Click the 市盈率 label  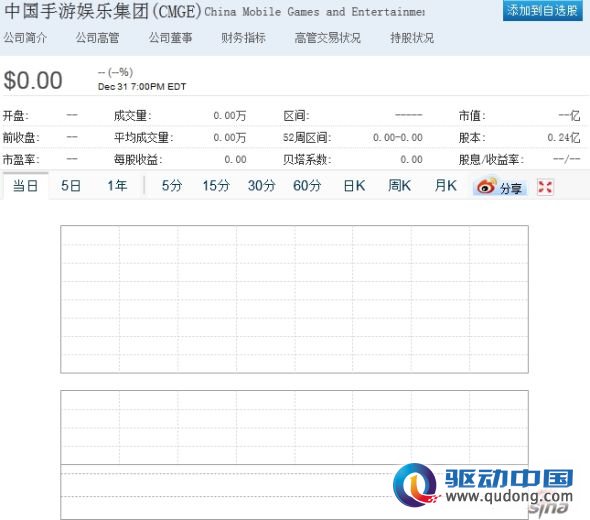point(21,160)
